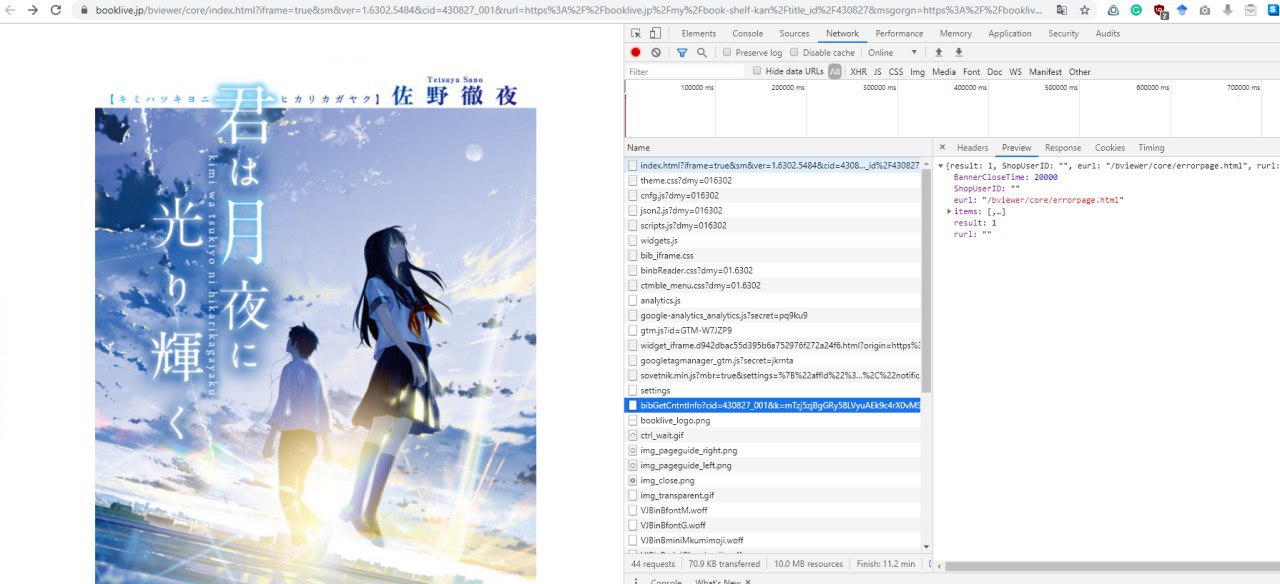Filter requests by WS type

(1015, 72)
